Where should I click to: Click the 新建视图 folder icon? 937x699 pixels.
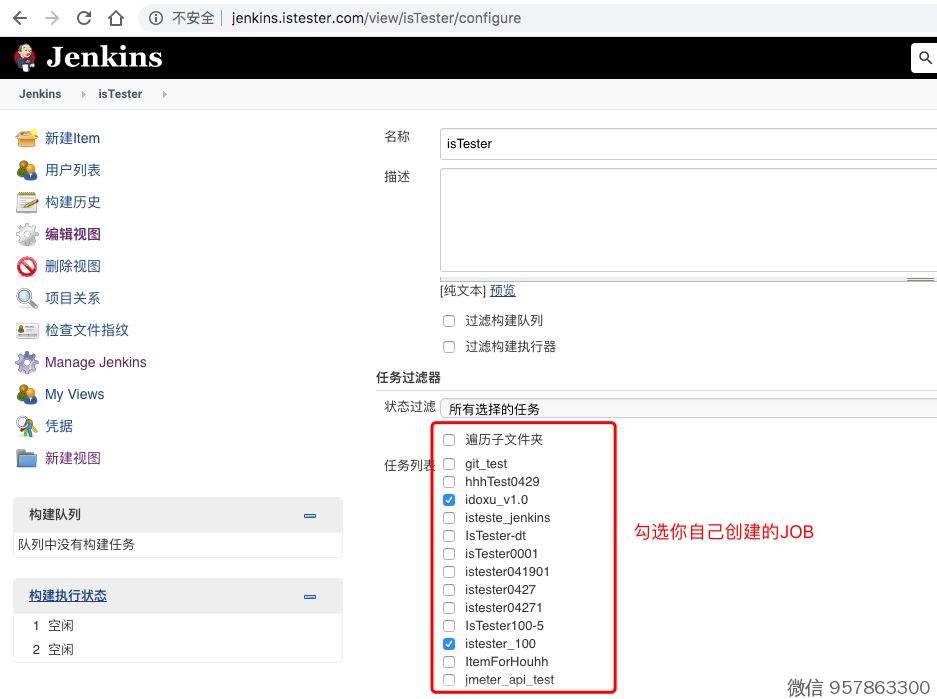(x=27, y=458)
